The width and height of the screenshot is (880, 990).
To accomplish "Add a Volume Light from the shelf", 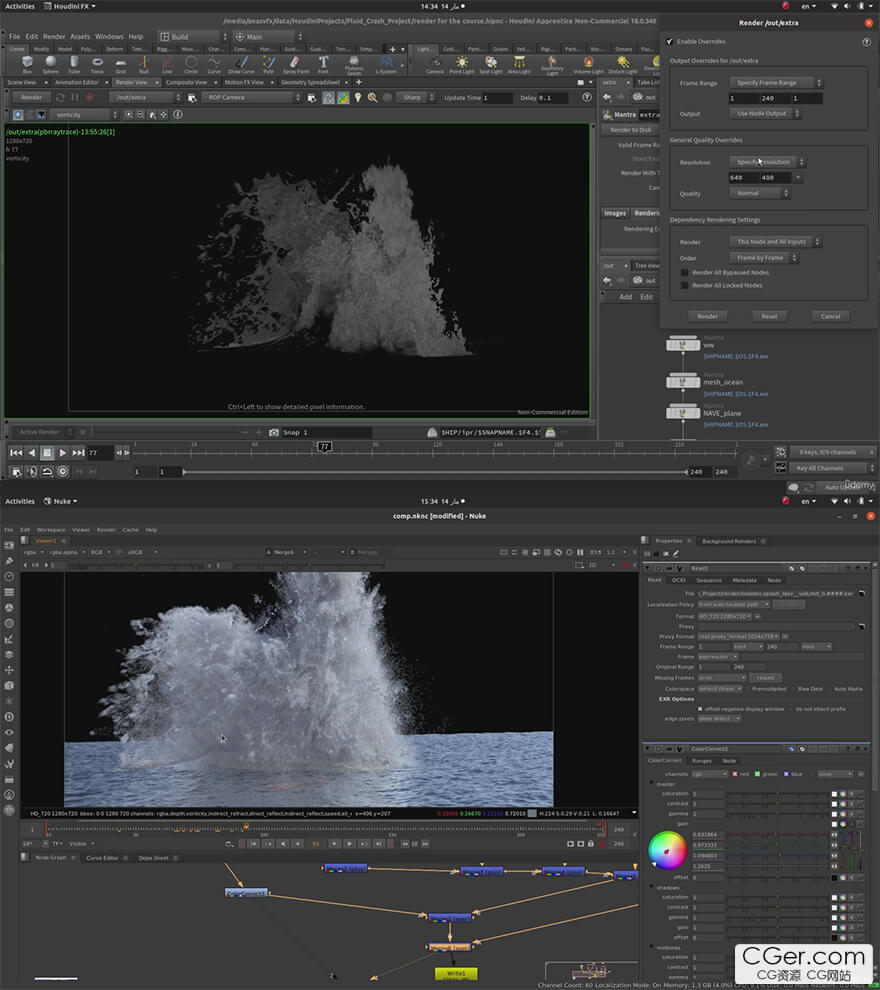I will pos(588,64).
